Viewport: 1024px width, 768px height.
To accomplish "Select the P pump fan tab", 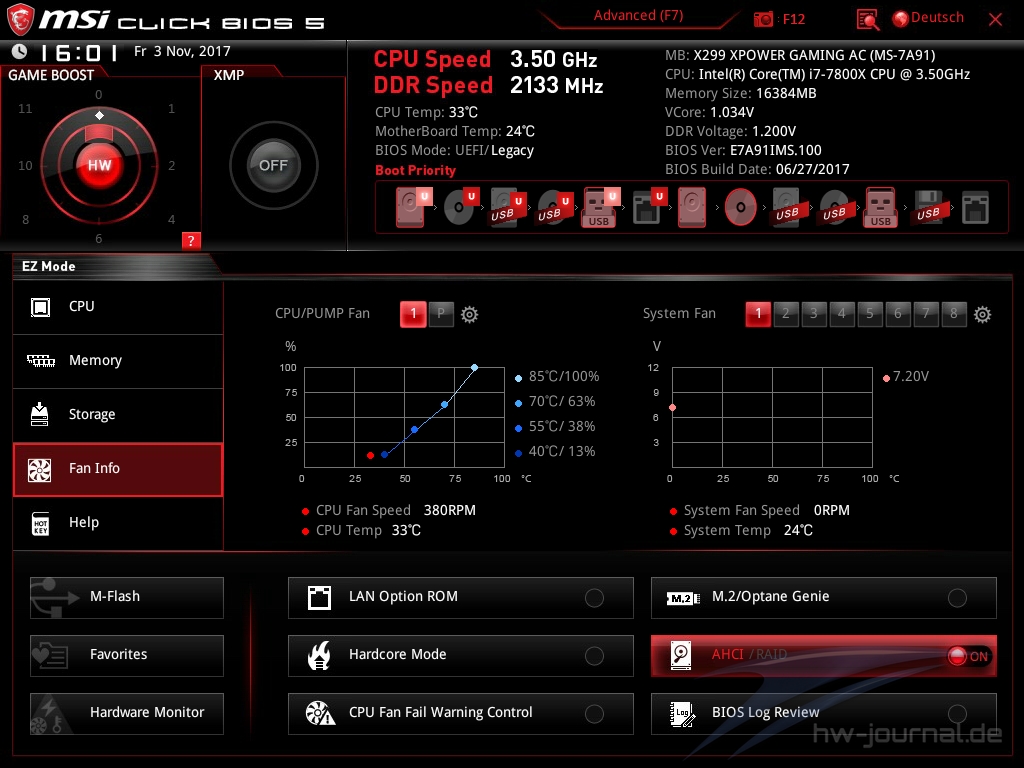I will tap(441, 314).
